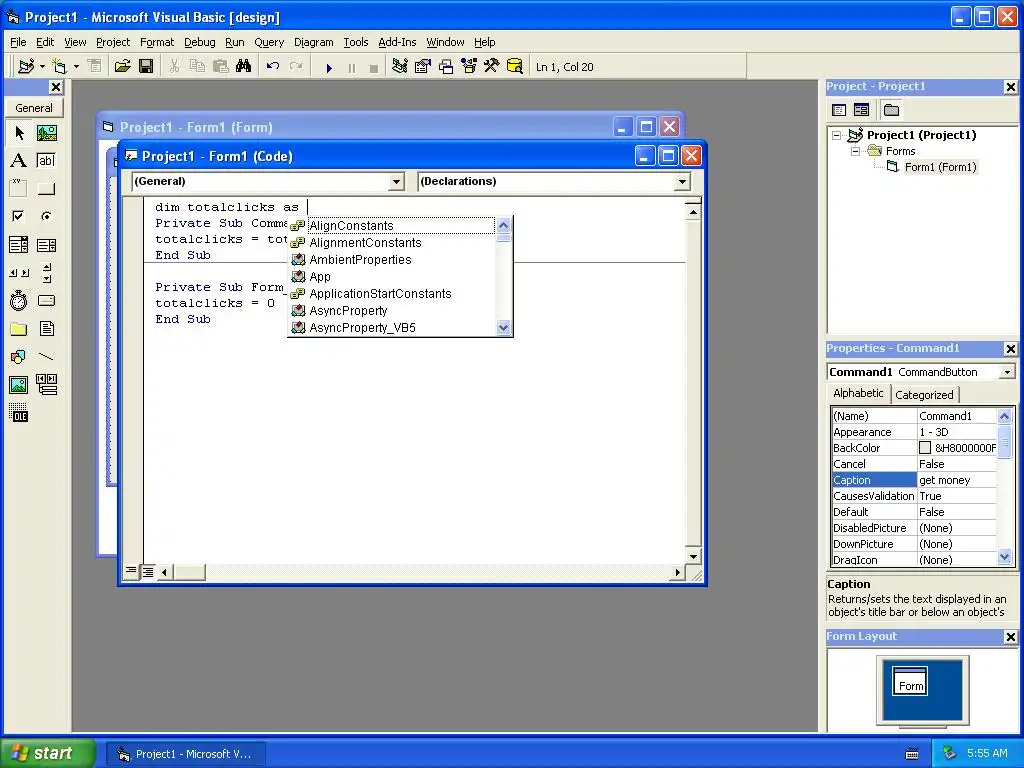
Task: Start the program with the Run arrow
Action: pyautogui.click(x=329, y=67)
